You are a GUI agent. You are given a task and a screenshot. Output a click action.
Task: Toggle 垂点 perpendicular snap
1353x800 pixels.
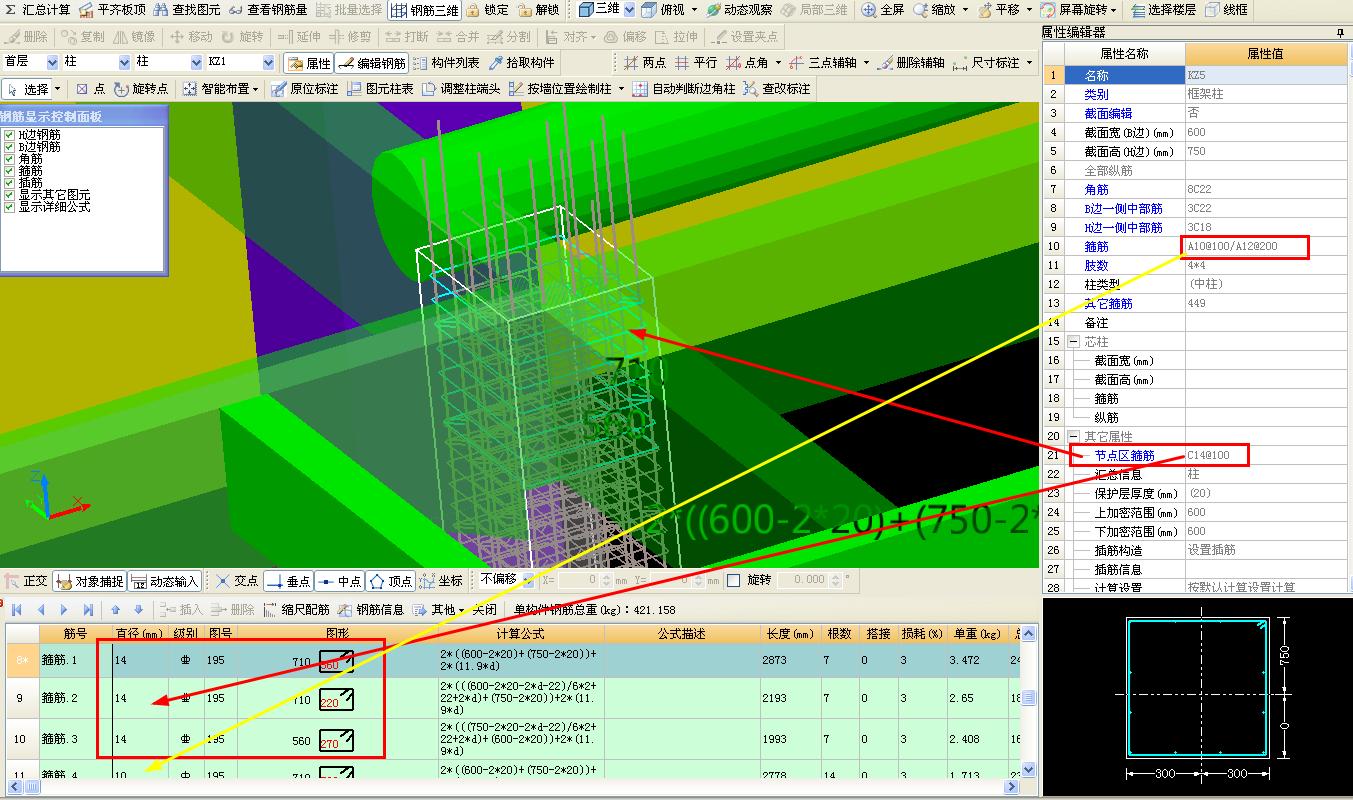pos(289,581)
